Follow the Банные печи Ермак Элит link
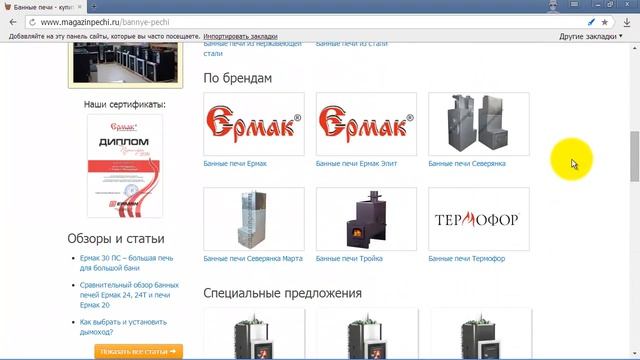 [356, 163]
